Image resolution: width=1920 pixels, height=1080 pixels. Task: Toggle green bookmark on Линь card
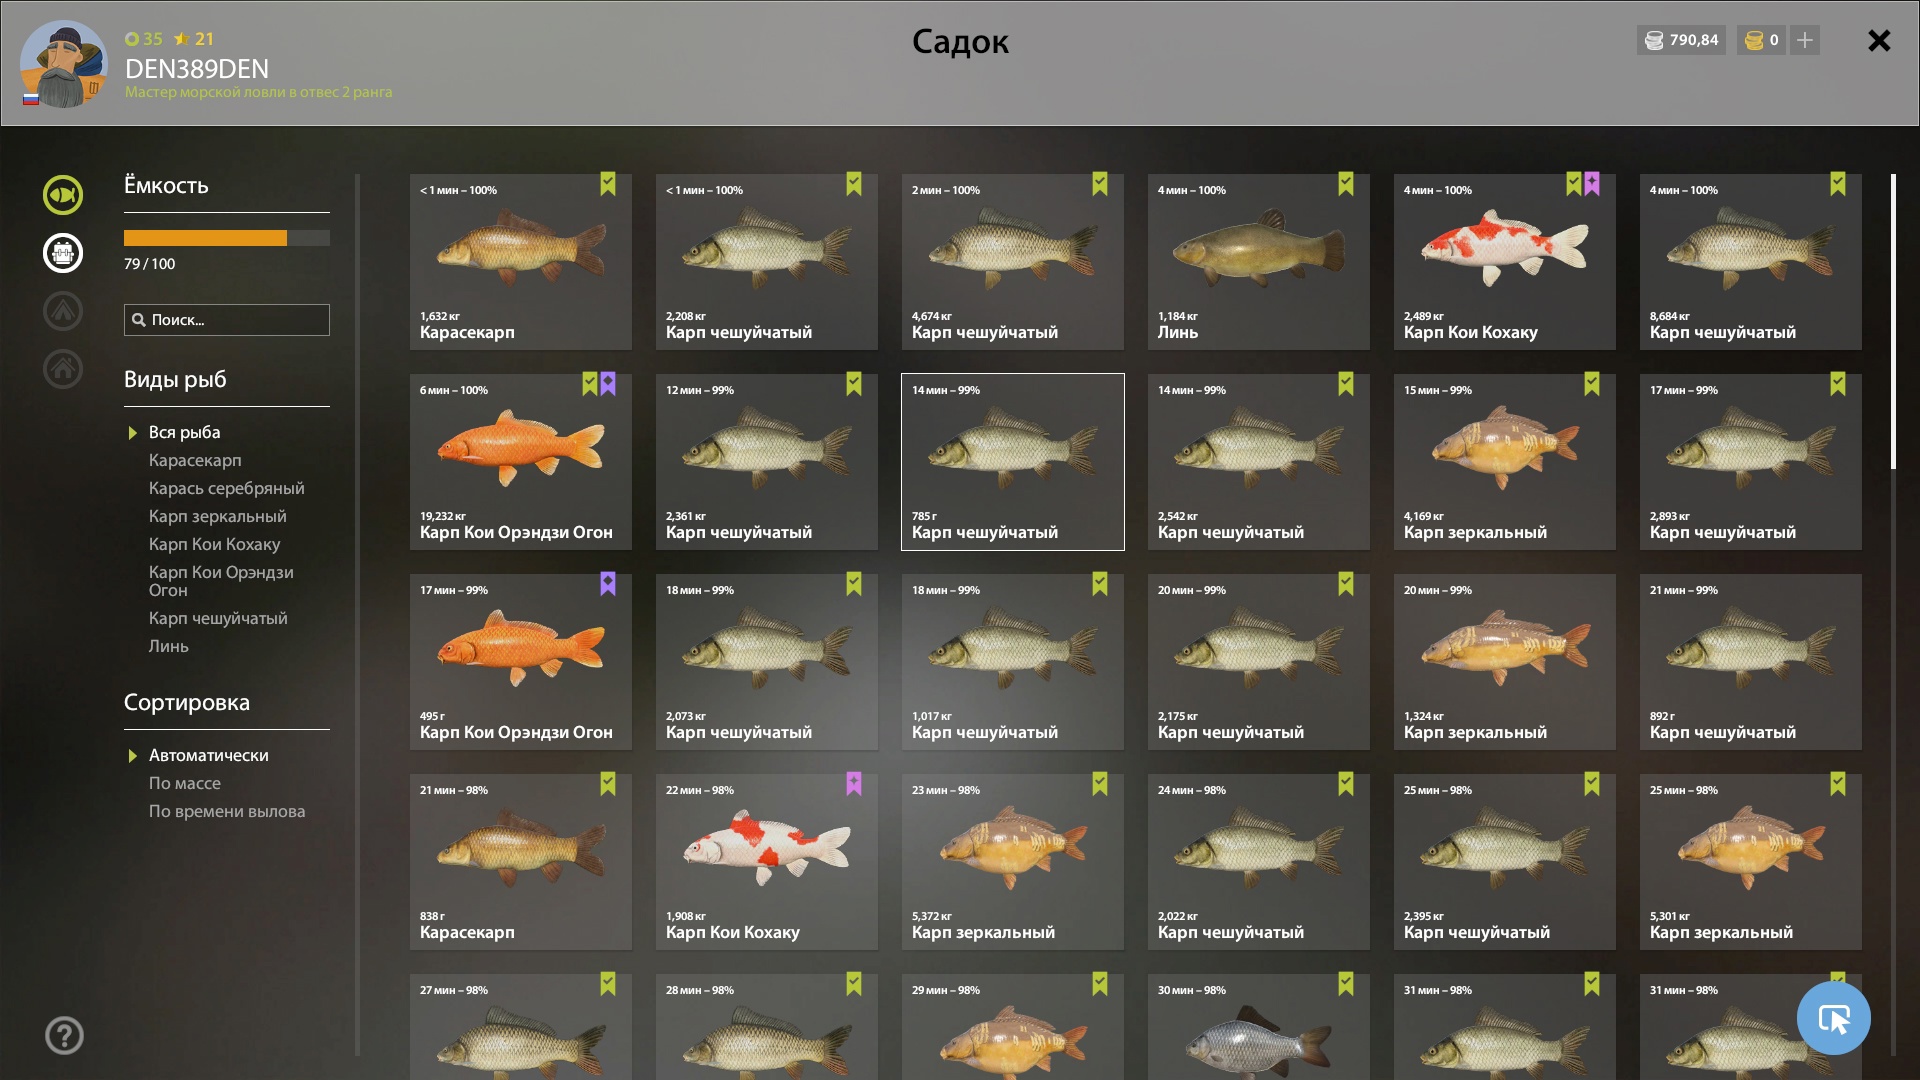[x=1345, y=184]
